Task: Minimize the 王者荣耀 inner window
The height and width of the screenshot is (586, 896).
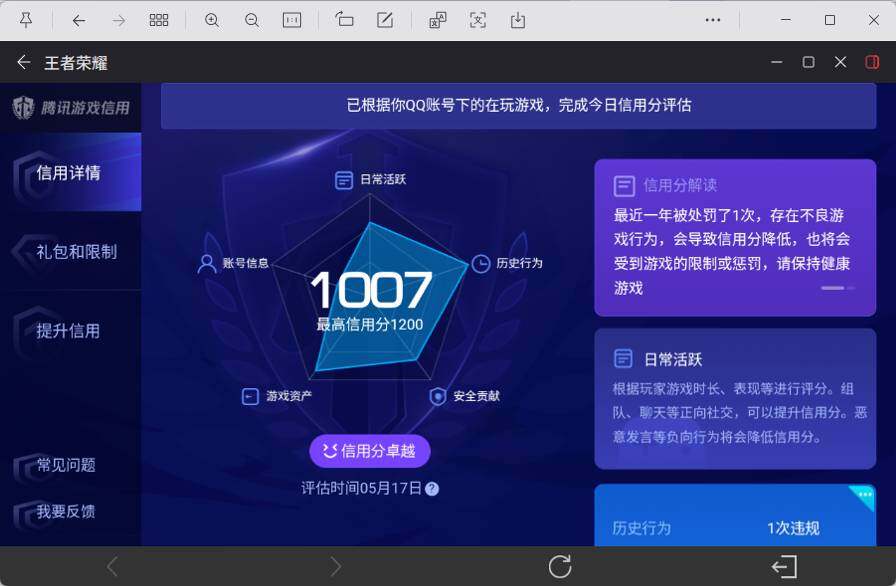Action: pos(777,62)
